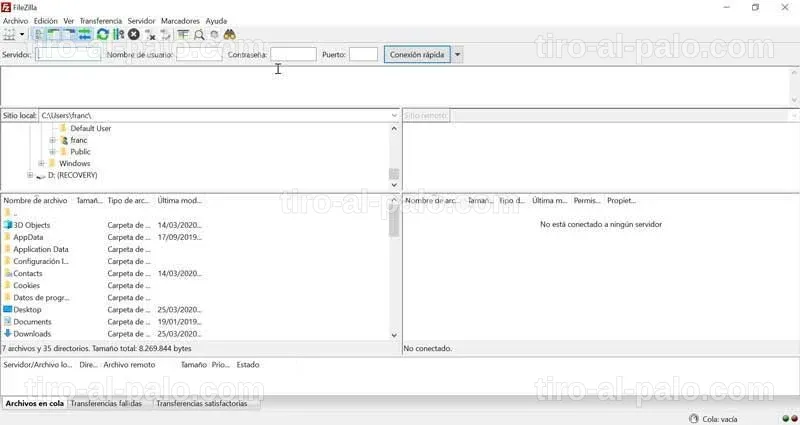Switch to Archivos en cola tab
The width and height of the screenshot is (800, 425).
[34, 403]
